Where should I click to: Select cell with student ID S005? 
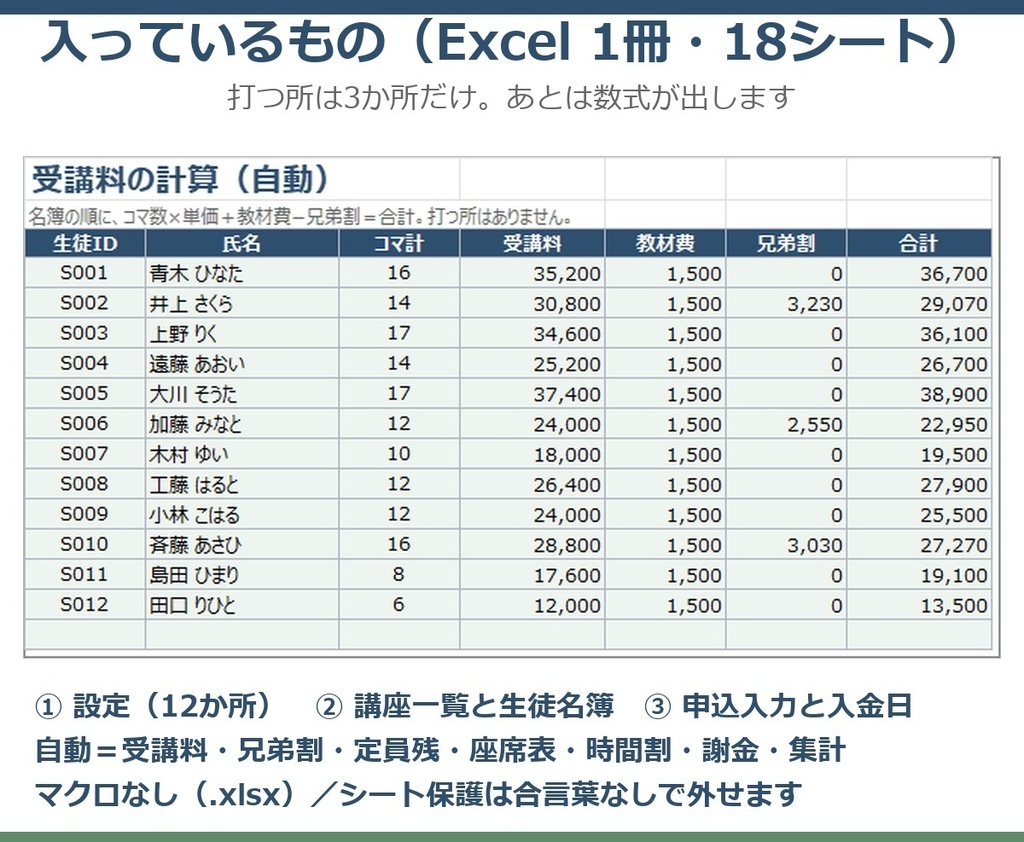point(85,393)
